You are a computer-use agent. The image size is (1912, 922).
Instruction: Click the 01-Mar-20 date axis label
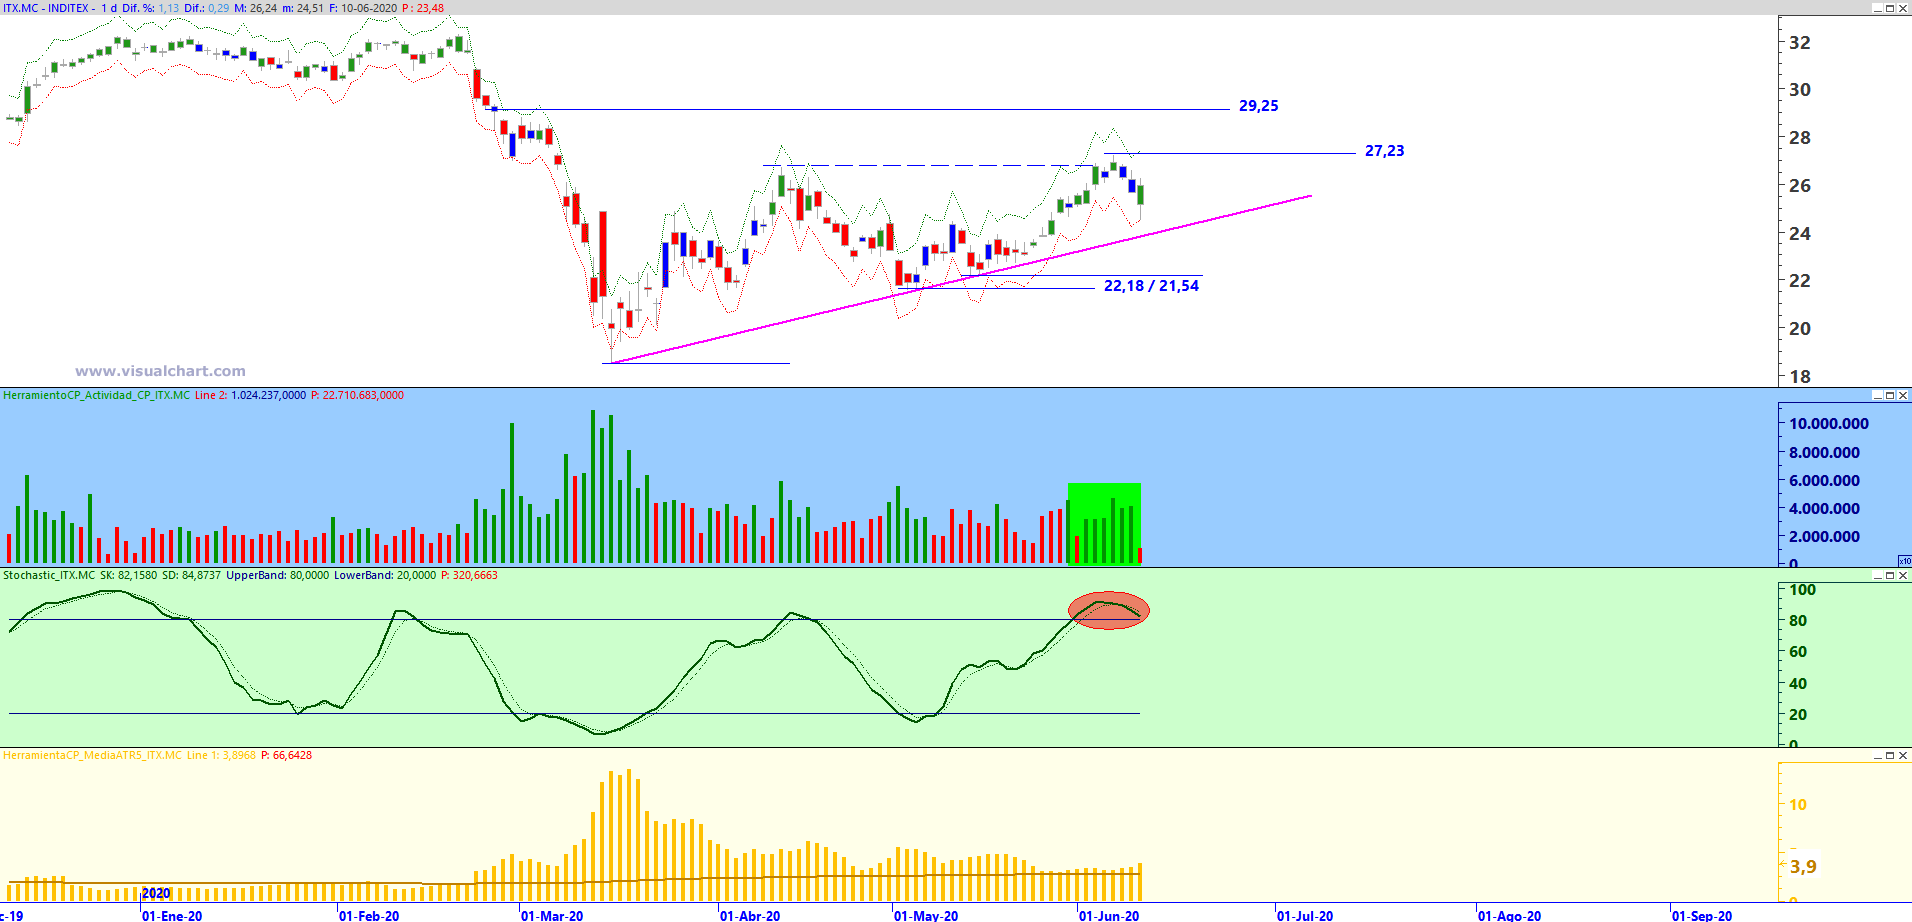point(552,915)
